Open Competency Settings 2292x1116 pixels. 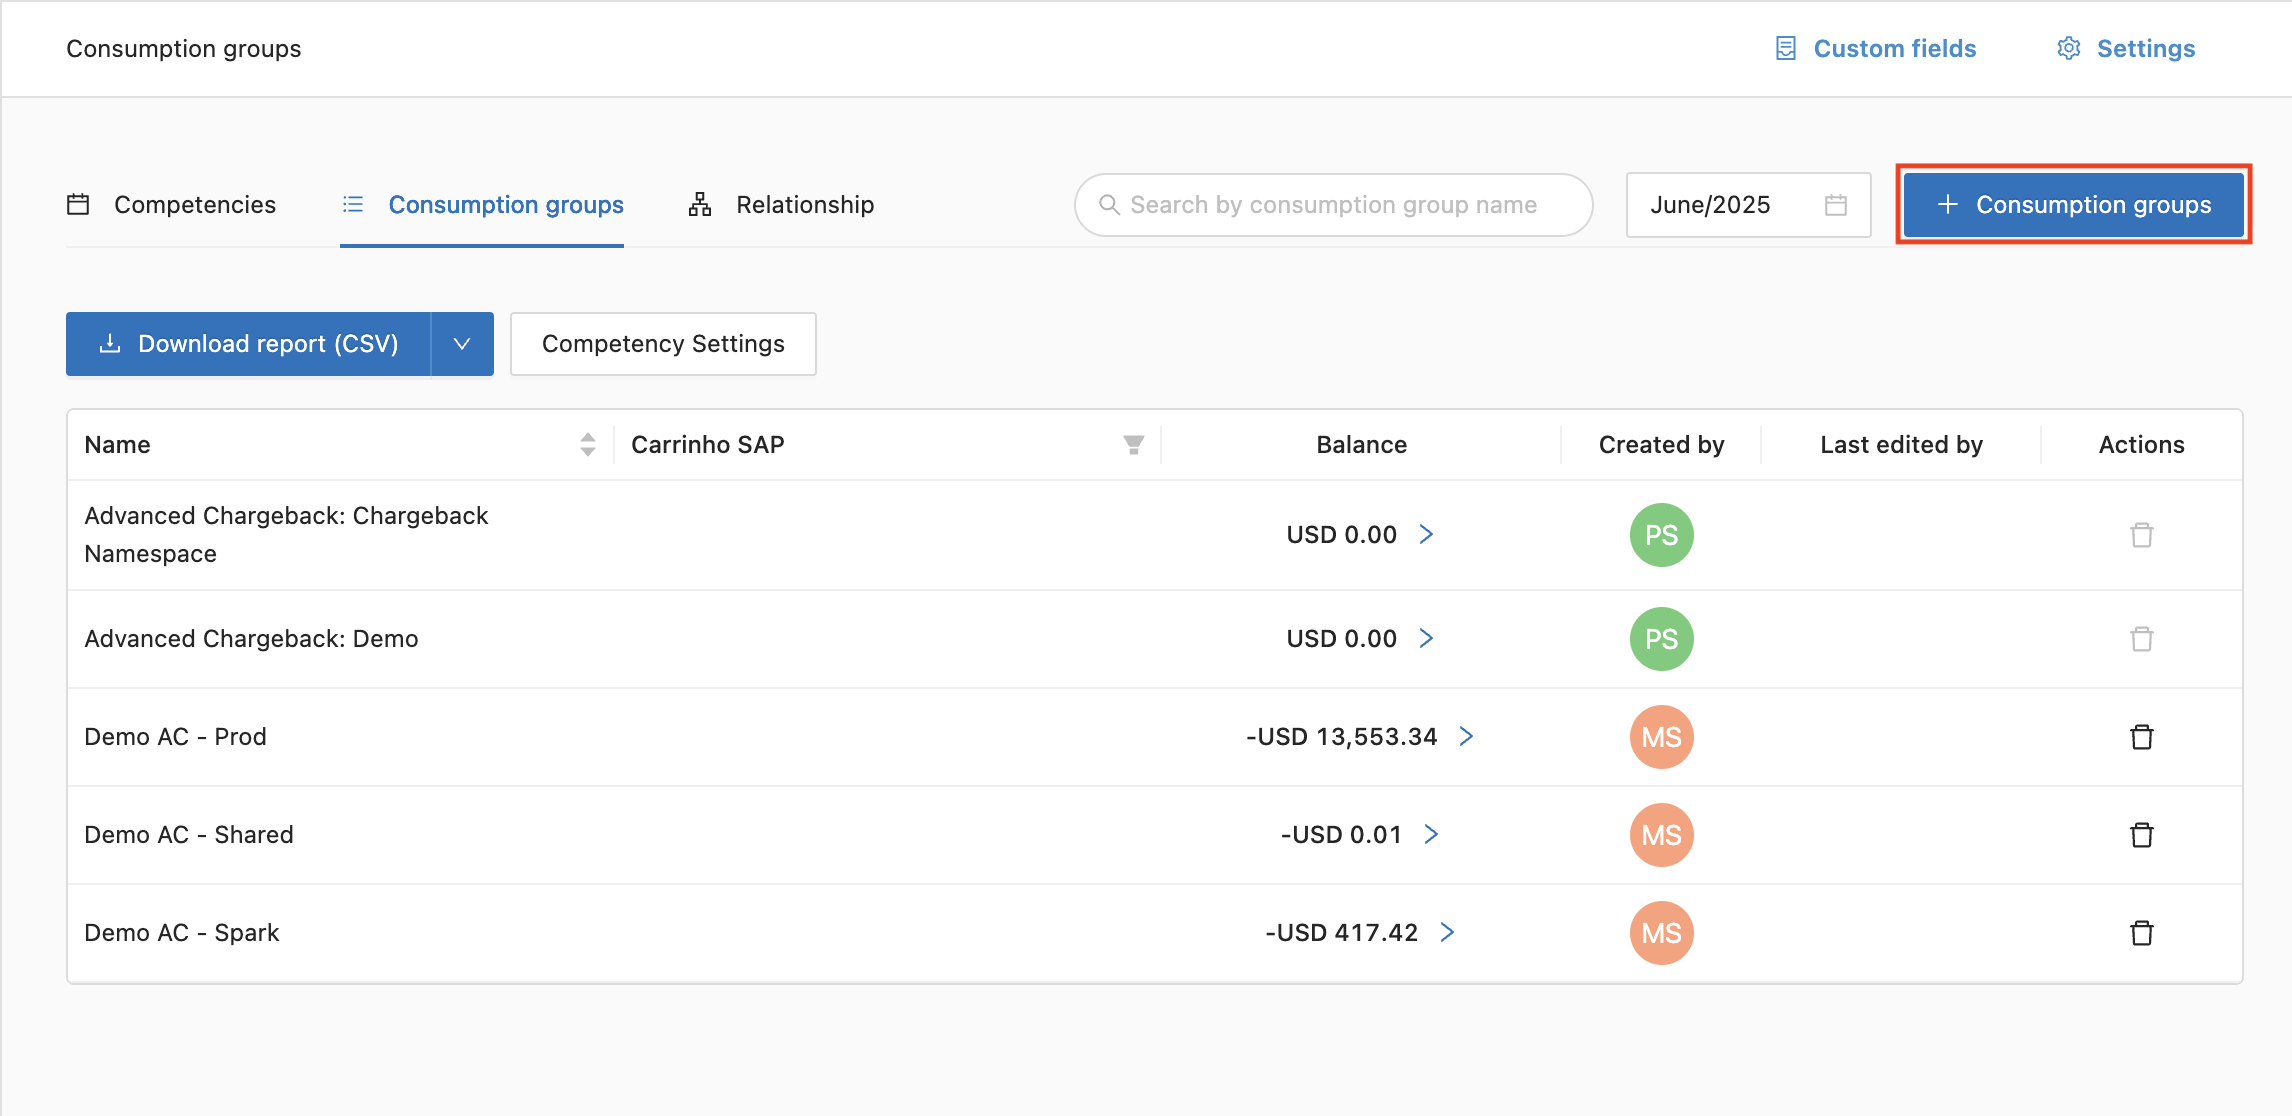click(x=663, y=344)
